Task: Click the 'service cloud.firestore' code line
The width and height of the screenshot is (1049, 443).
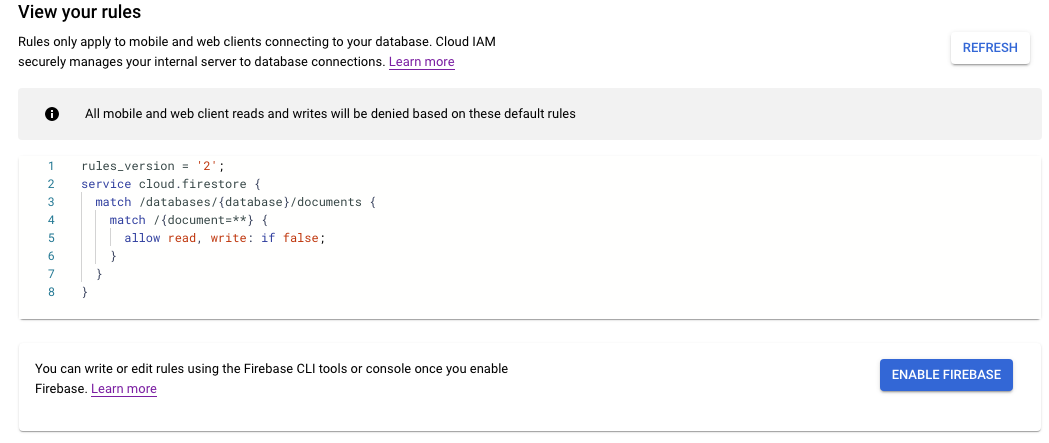Action: (170, 184)
